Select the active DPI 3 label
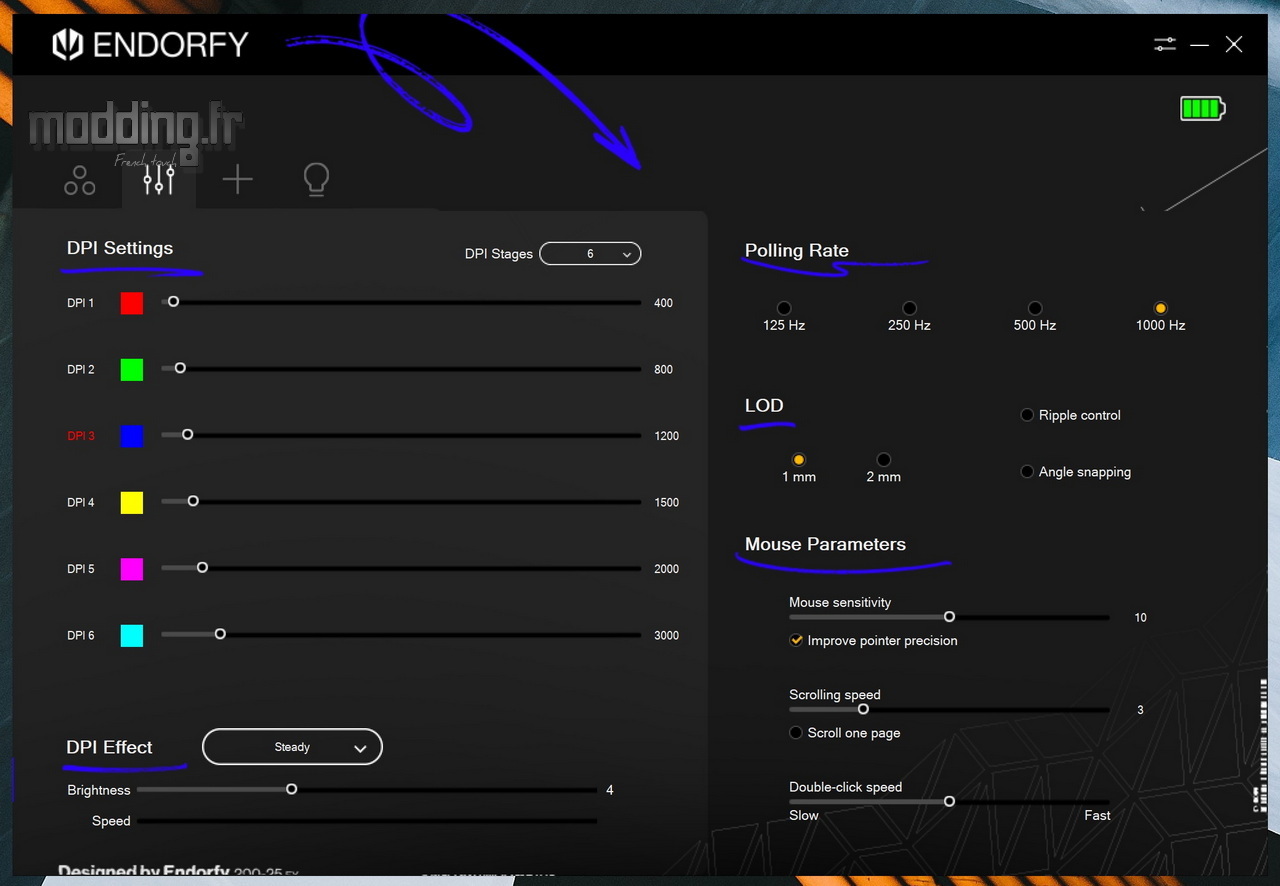The width and height of the screenshot is (1280, 886). tap(81, 436)
